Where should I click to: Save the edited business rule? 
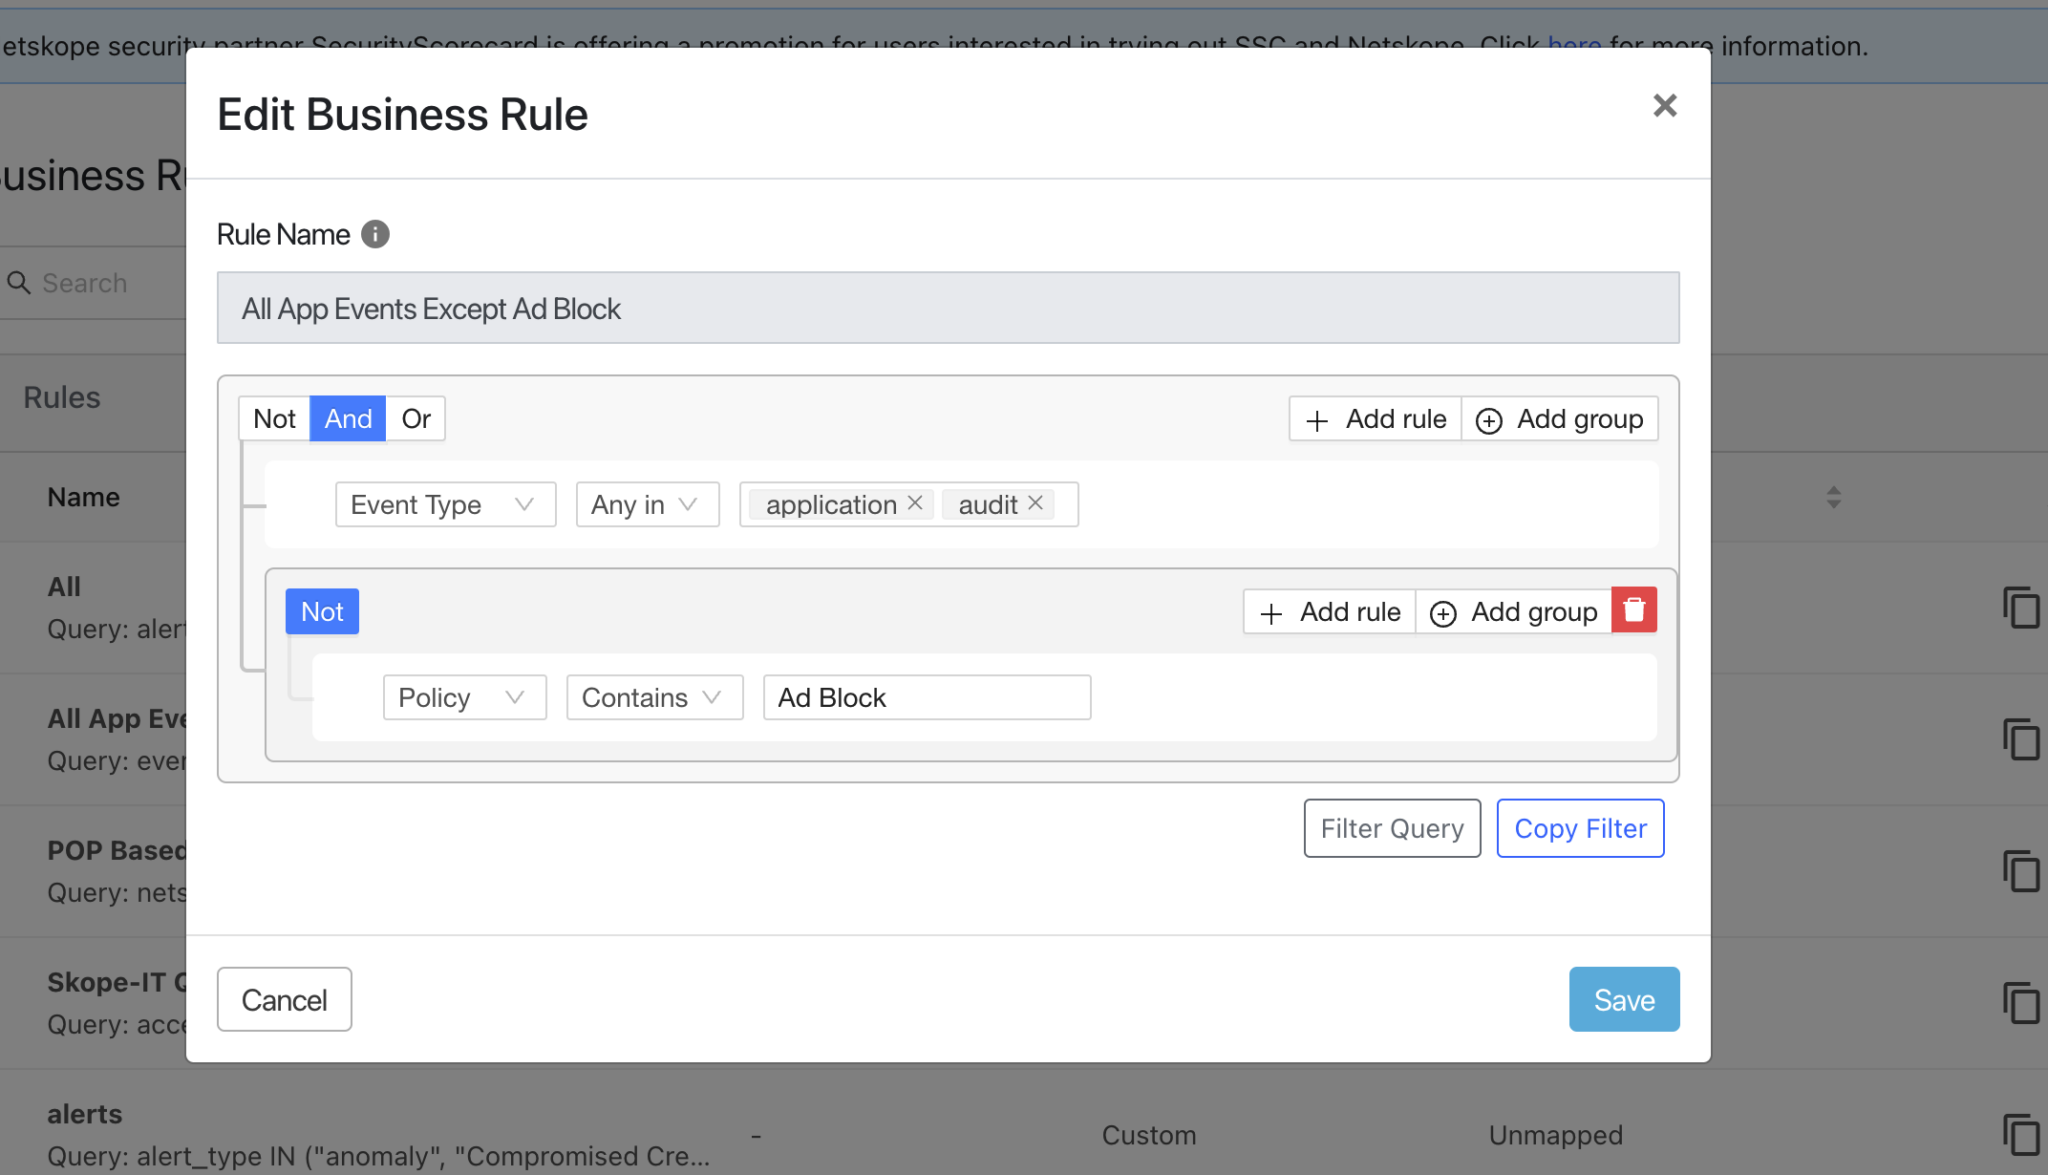click(x=1623, y=999)
